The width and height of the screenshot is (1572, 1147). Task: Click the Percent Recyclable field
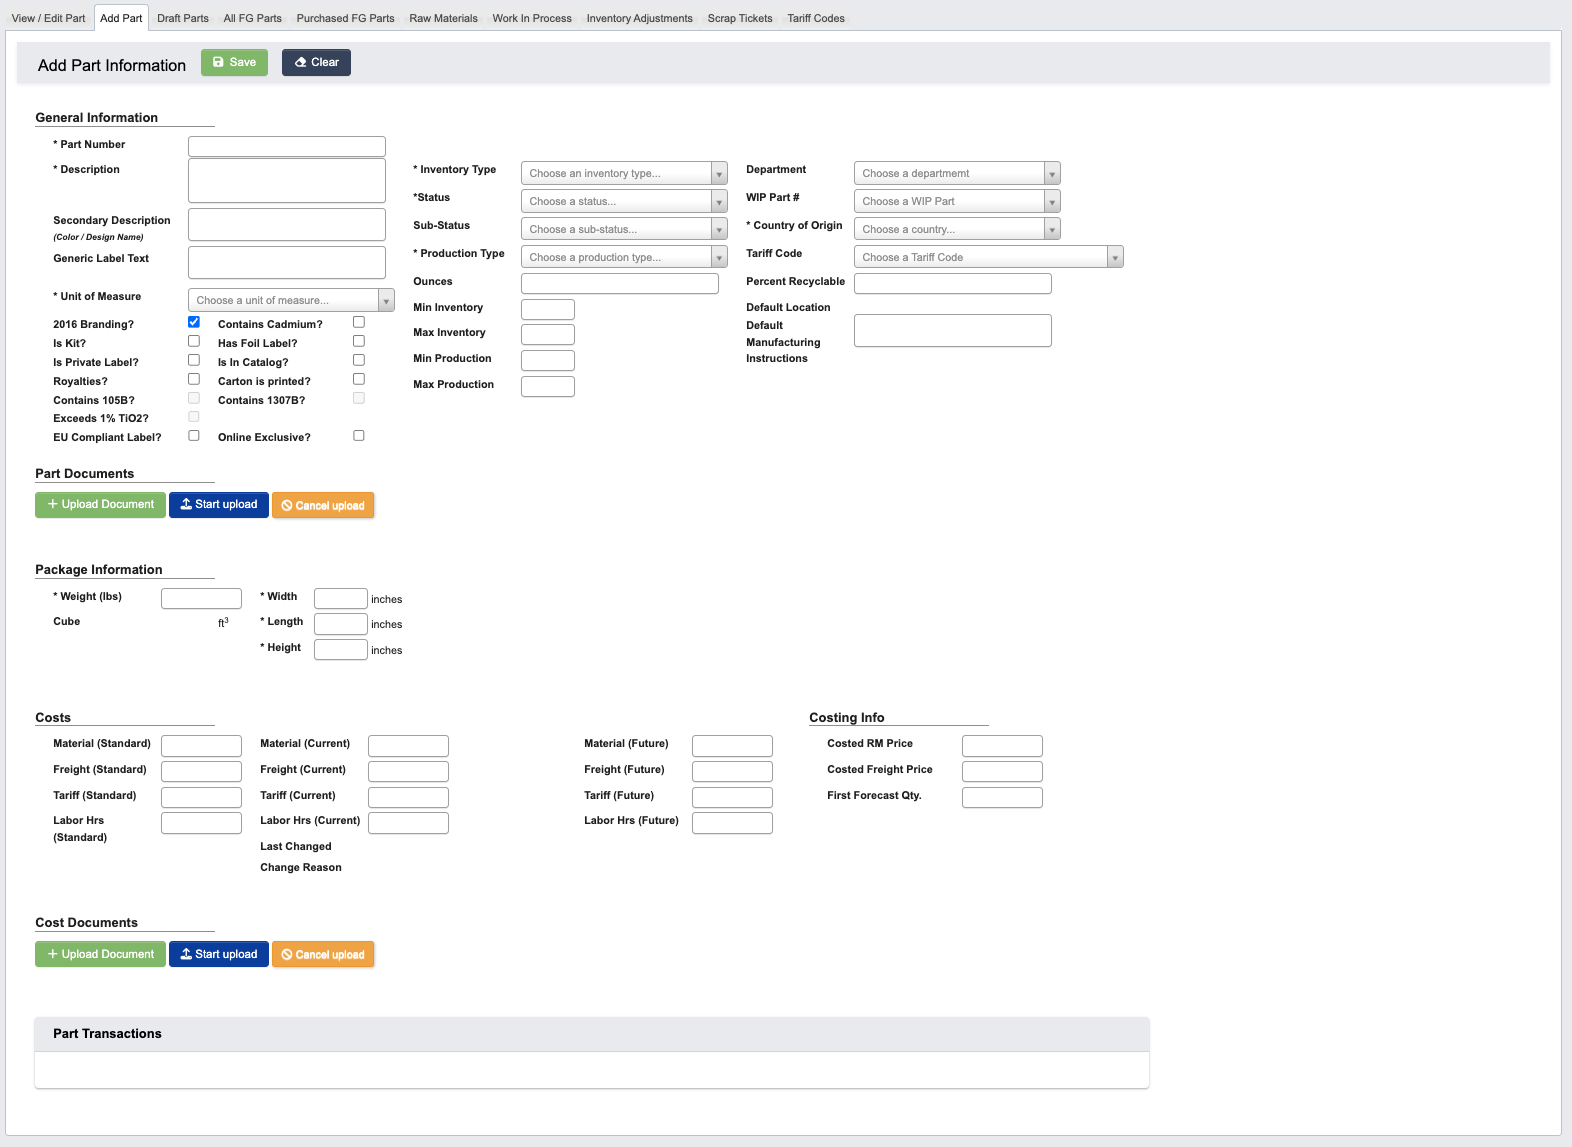[953, 283]
